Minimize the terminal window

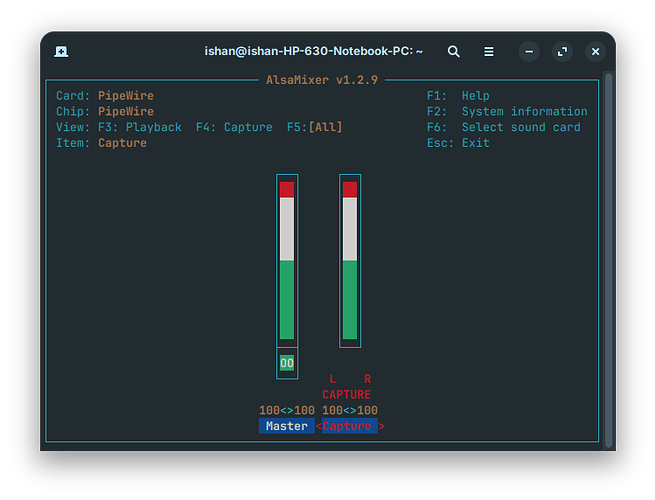[x=529, y=51]
